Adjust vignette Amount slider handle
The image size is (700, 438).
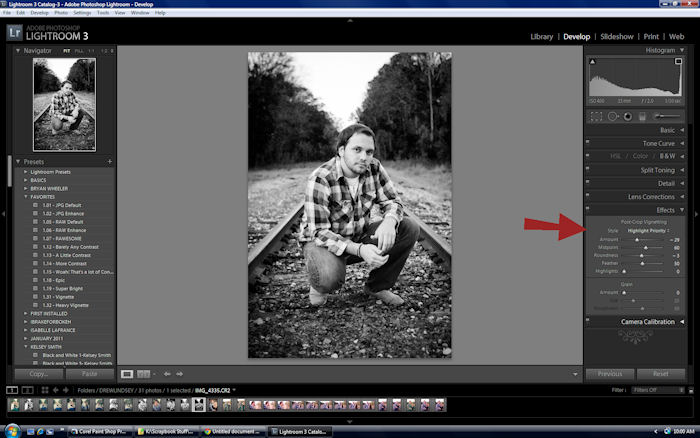click(x=637, y=240)
